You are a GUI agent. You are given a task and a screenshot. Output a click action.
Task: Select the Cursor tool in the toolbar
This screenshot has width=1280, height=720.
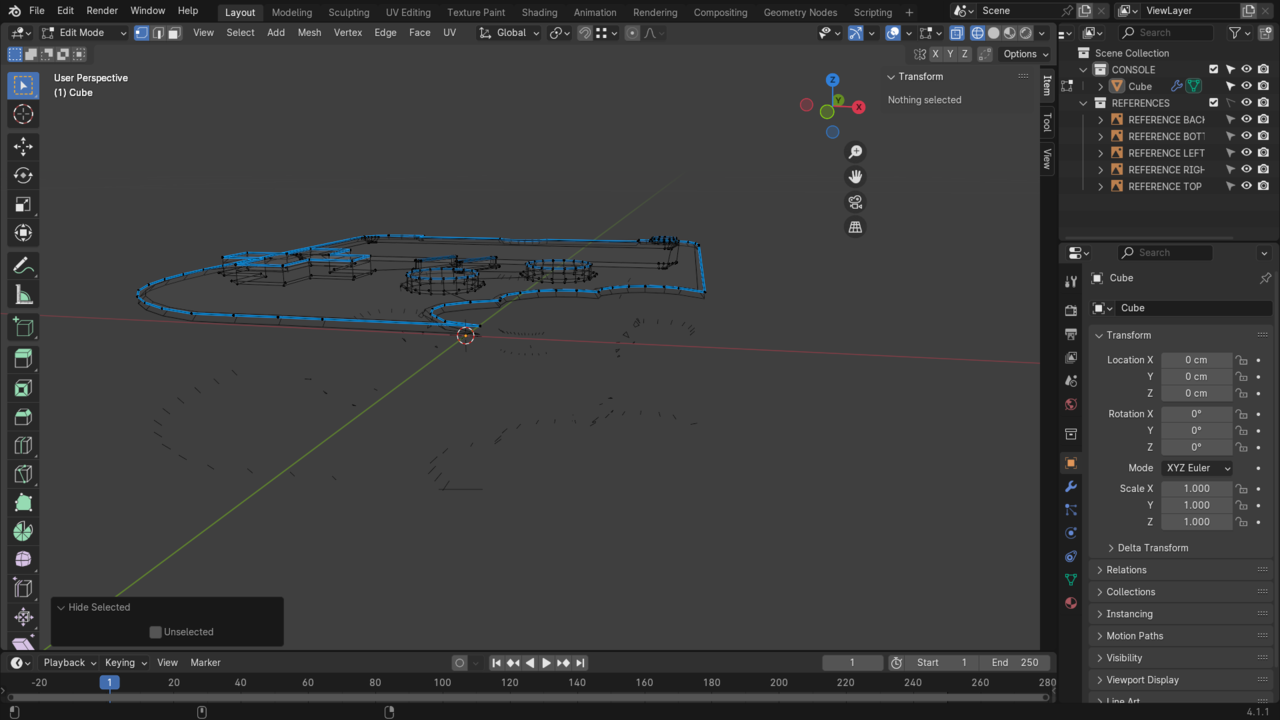pyautogui.click(x=23, y=114)
